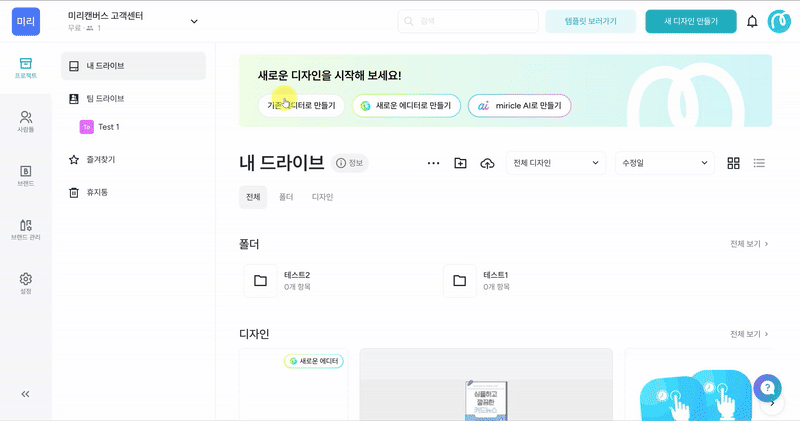Open 사람들 people section in left rail

point(26,121)
